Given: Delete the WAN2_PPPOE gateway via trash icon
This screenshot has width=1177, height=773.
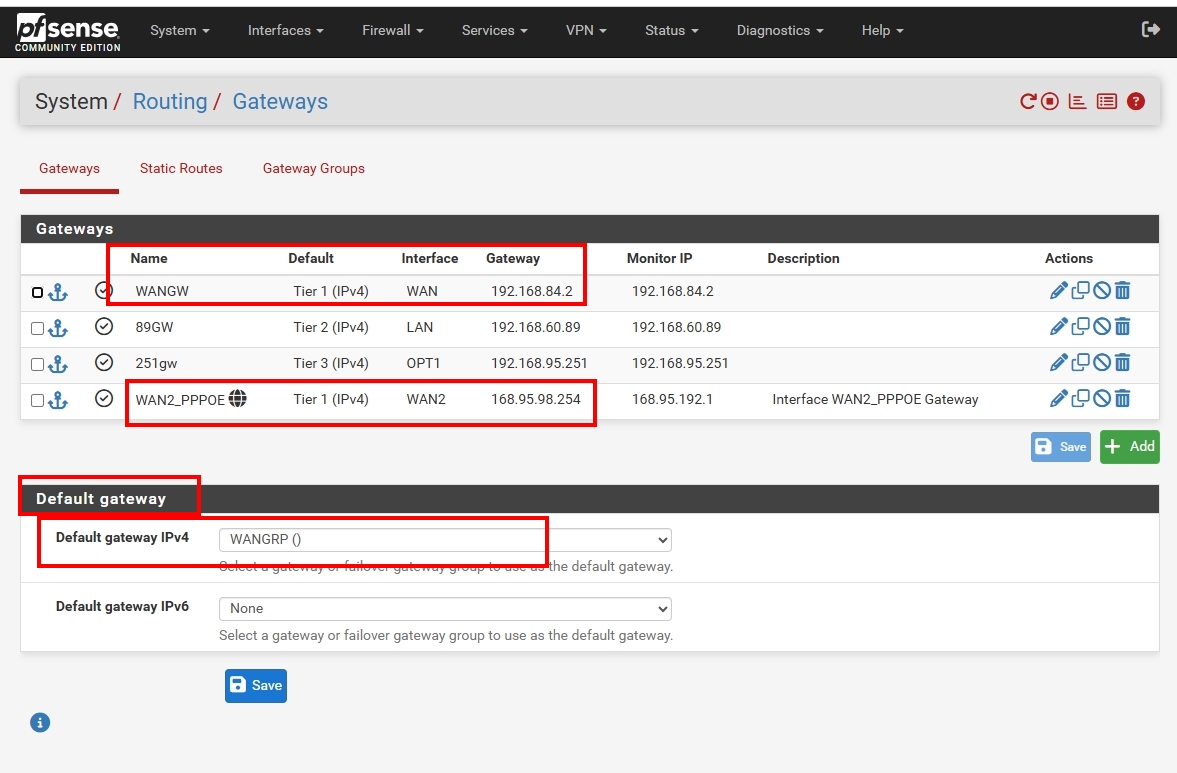Looking at the screenshot, I should (x=1122, y=399).
